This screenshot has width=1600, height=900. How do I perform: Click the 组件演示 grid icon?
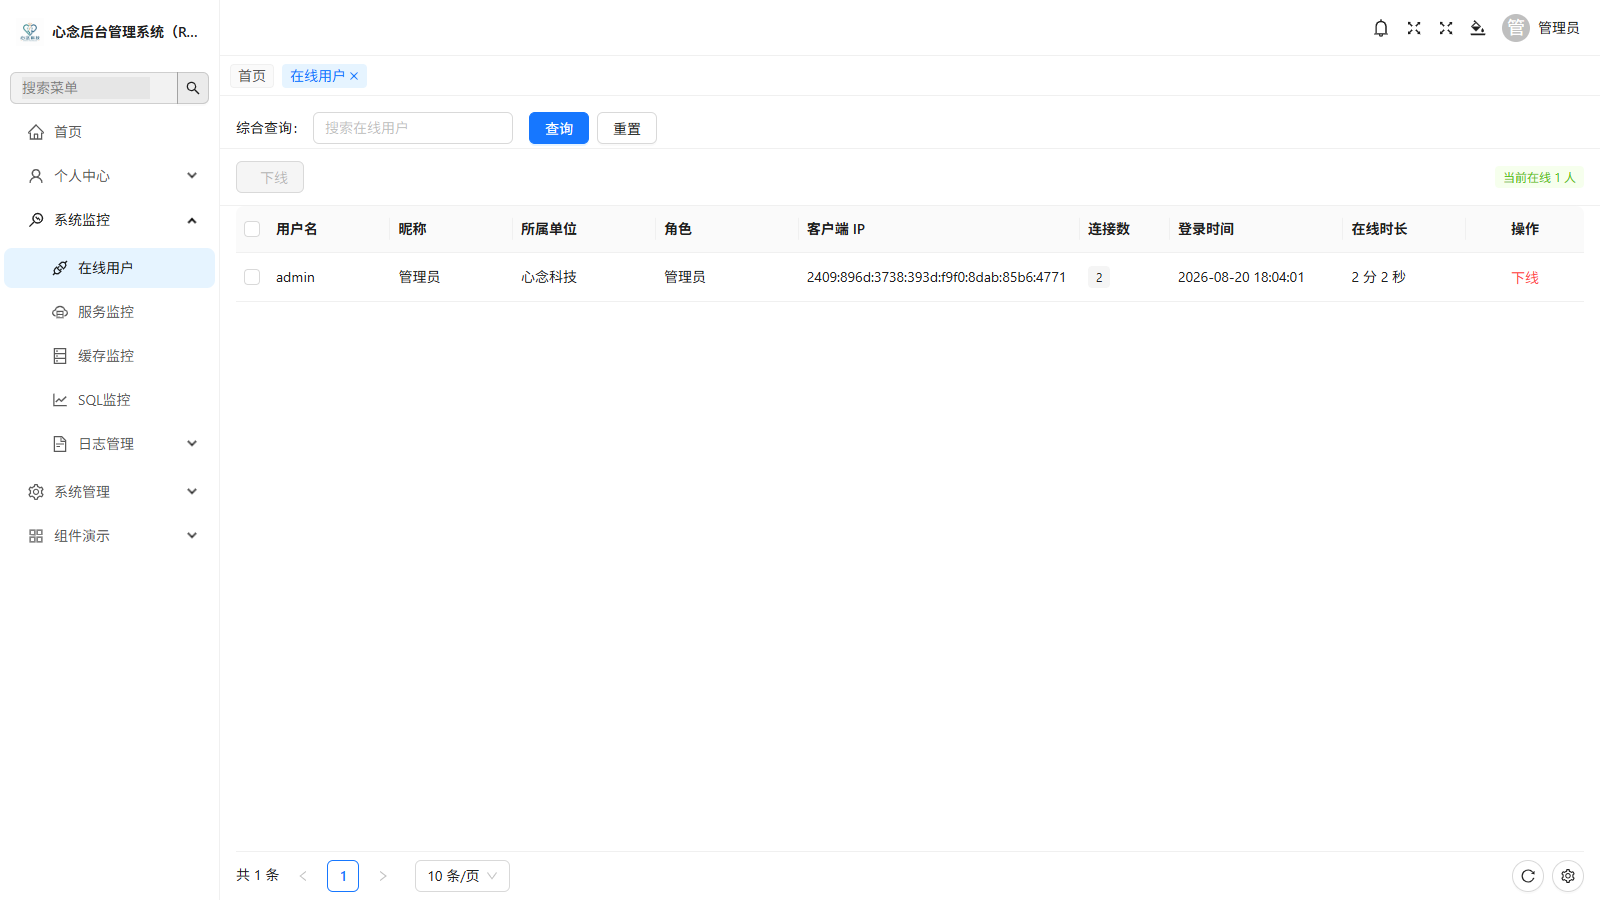coord(36,536)
